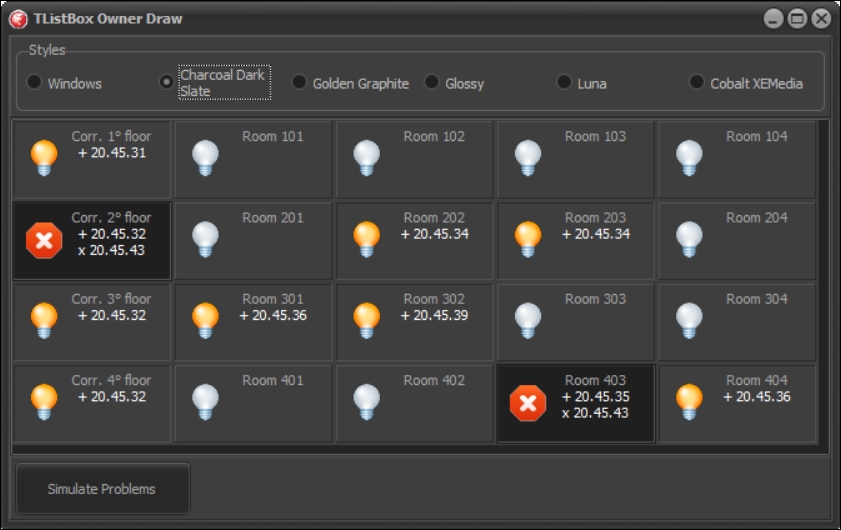
Task: Choose the Golden Graphite style
Action: click(299, 82)
